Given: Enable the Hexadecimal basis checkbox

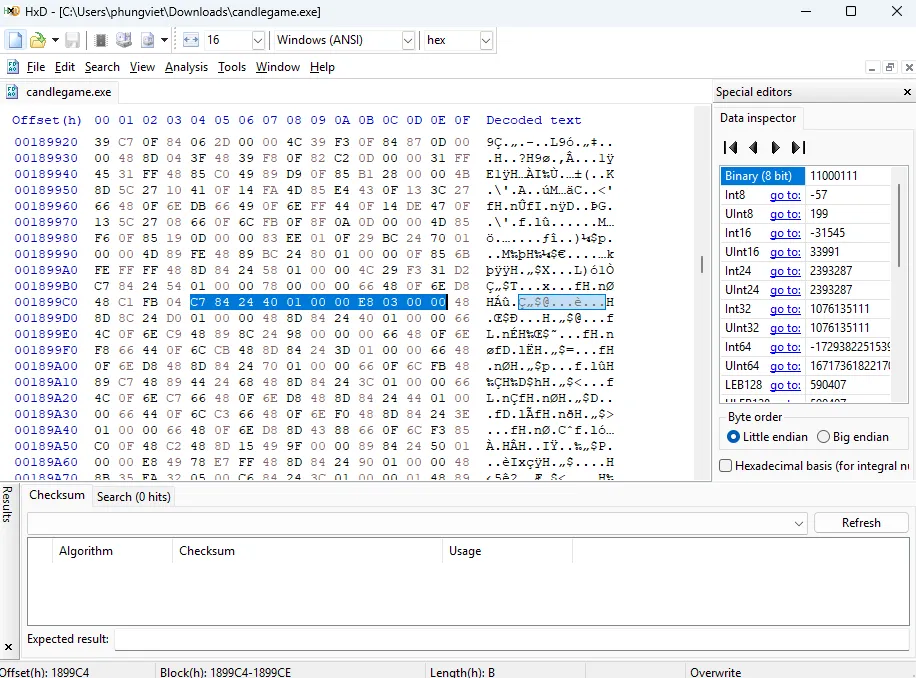Looking at the screenshot, I should click(726, 465).
